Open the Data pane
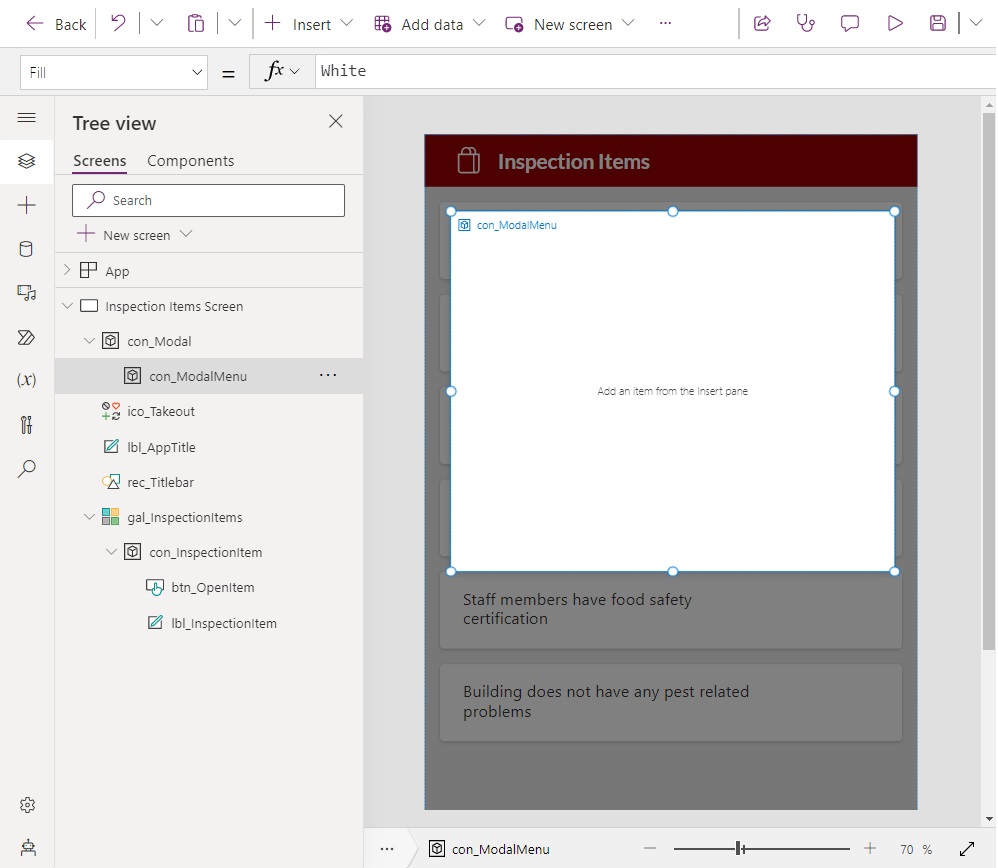 pyautogui.click(x=27, y=249)
